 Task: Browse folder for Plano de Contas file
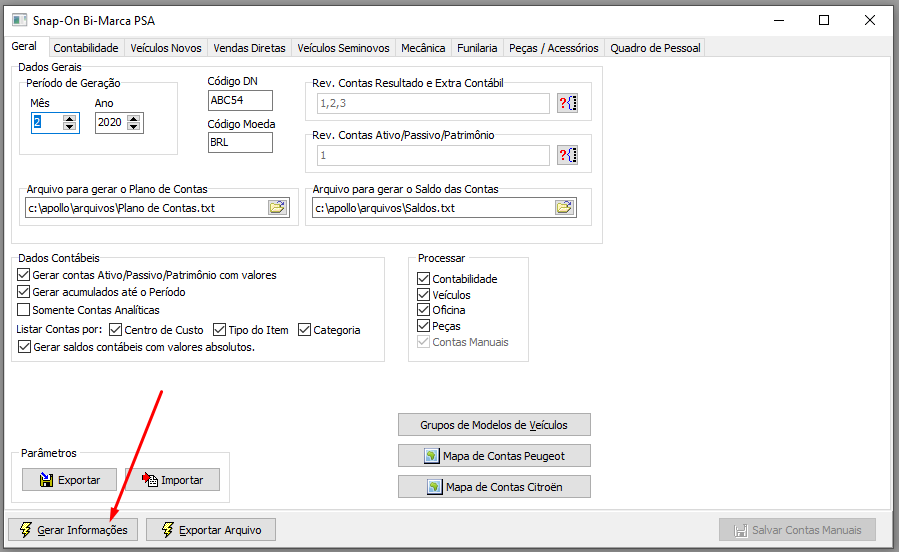tap(277, 208)
